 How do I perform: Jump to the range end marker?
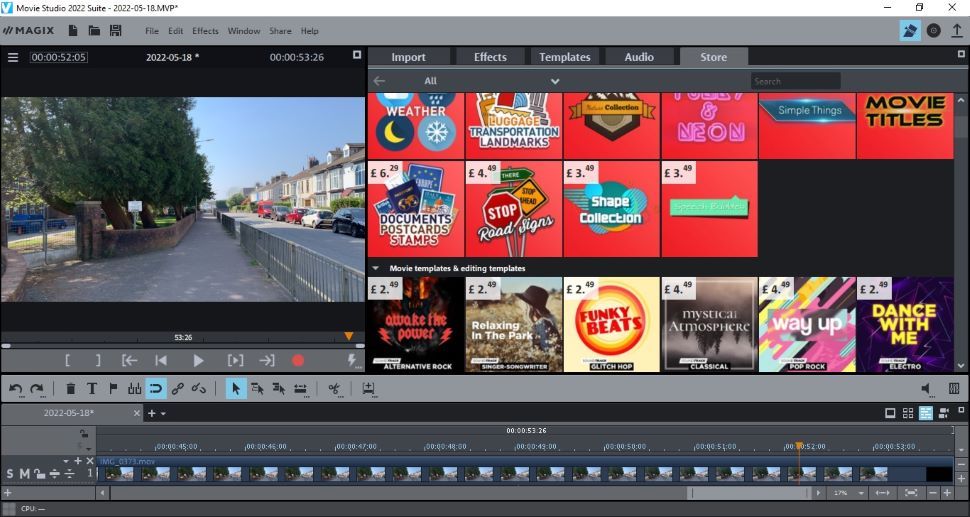(x=267, y=361)
